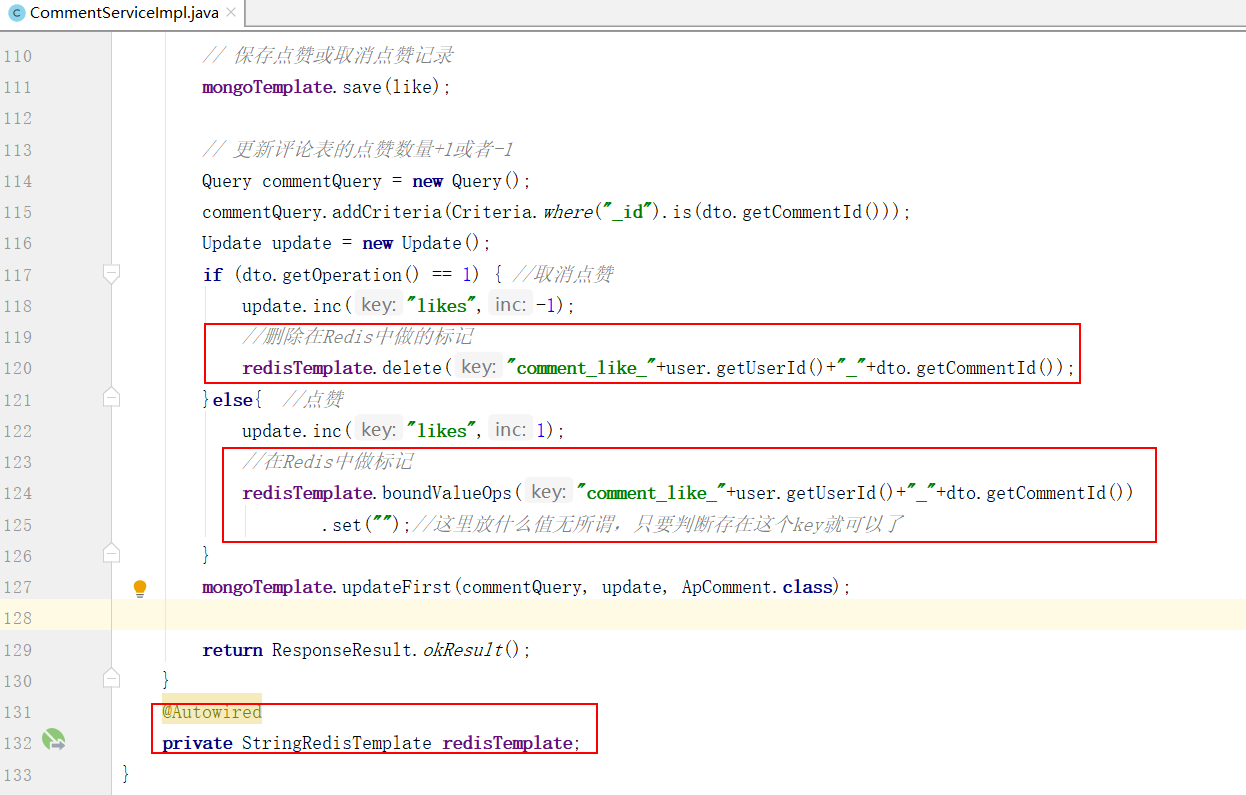The height and width of the screenshot is (795, 1246).
Task: Click the Spring bean gutter icon on line 132
Action: tap(54, 742)
